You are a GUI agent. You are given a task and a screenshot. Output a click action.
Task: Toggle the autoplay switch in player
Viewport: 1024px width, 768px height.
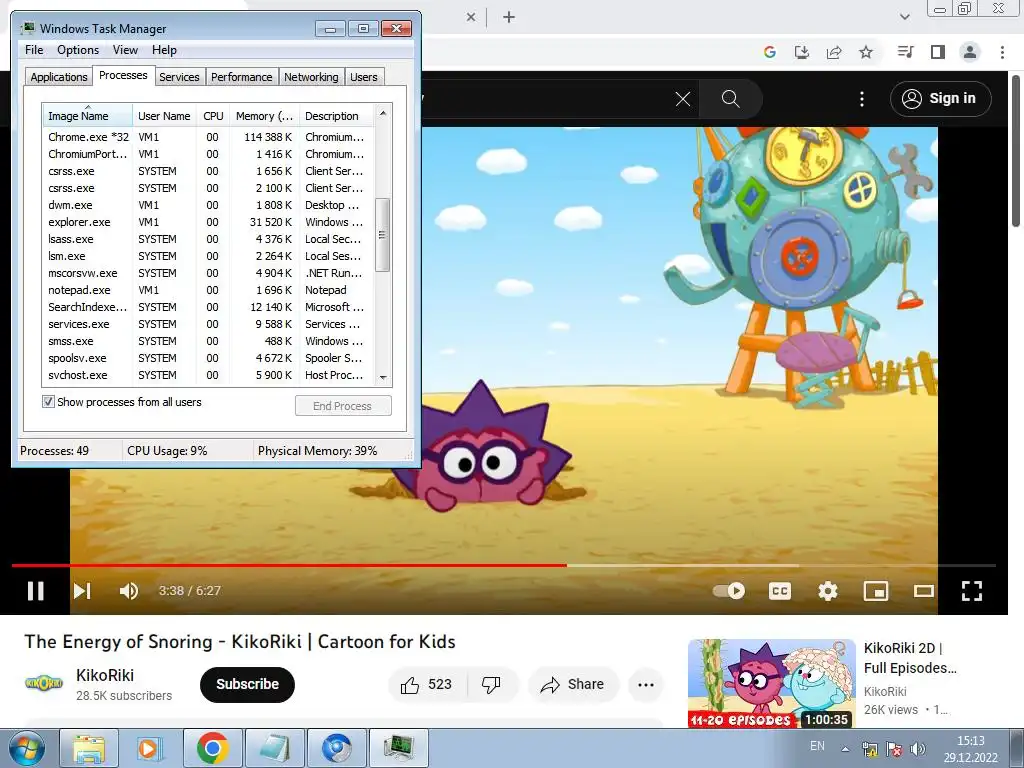[x=729, y=590]
